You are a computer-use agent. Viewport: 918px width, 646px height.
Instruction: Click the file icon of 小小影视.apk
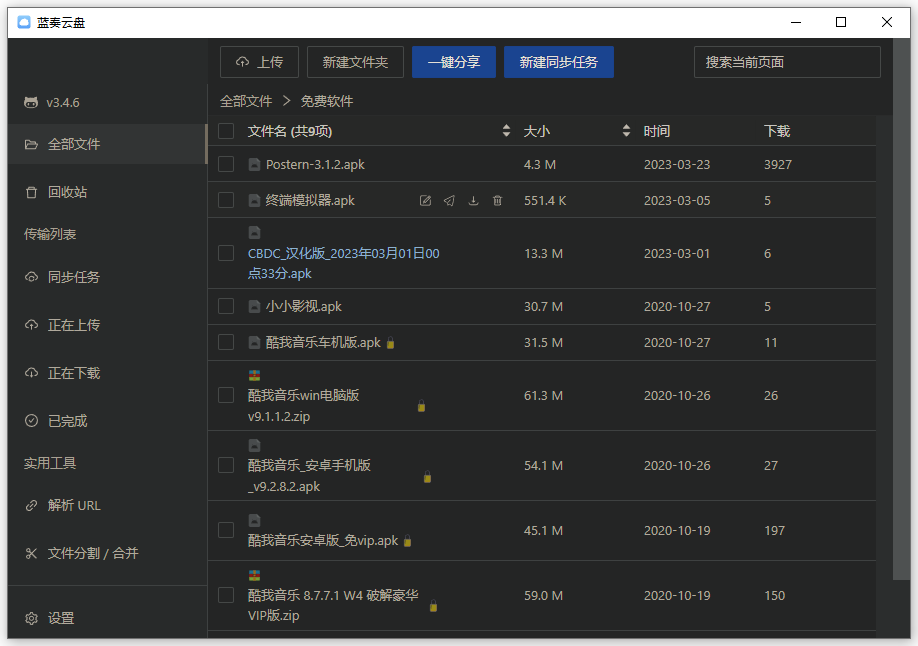pyautogui.click(x=254, y=306)
